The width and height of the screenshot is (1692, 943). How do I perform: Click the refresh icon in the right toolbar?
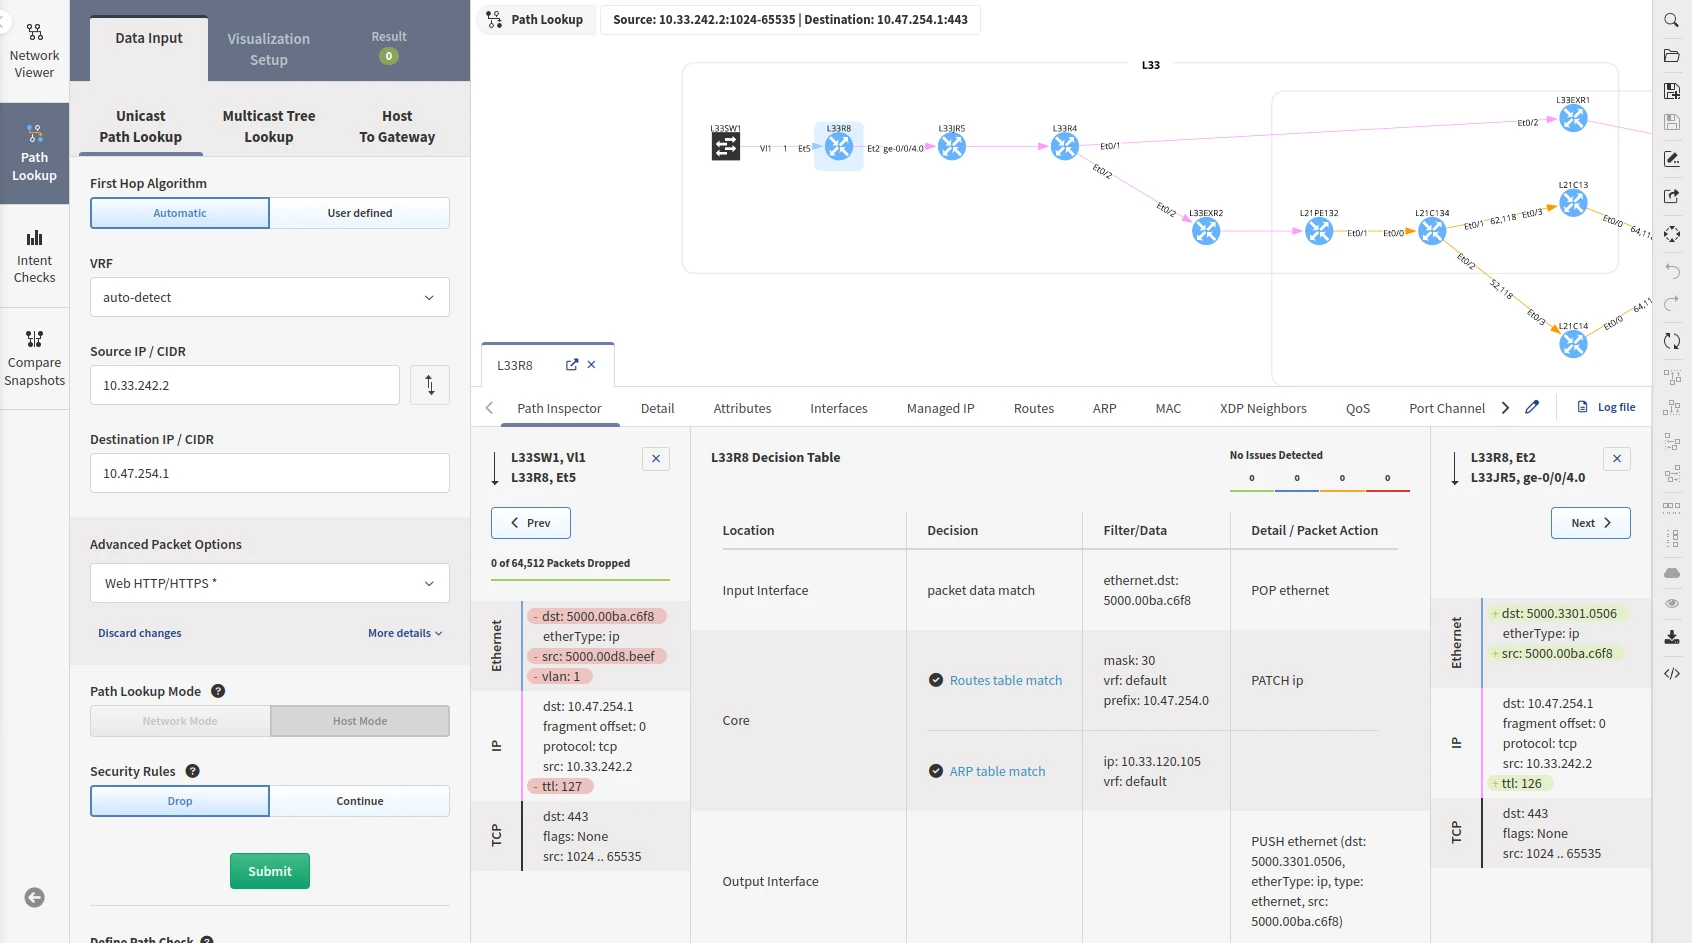(1671, 341)
